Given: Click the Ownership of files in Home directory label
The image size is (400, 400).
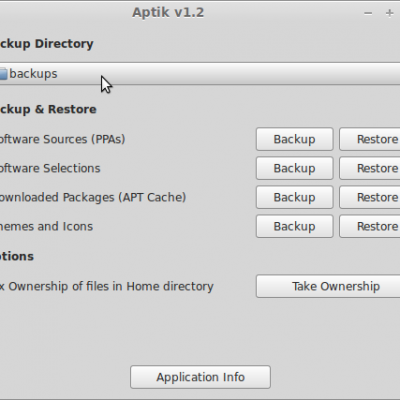Looking at the screenshot, I should [x=107, y=286].
